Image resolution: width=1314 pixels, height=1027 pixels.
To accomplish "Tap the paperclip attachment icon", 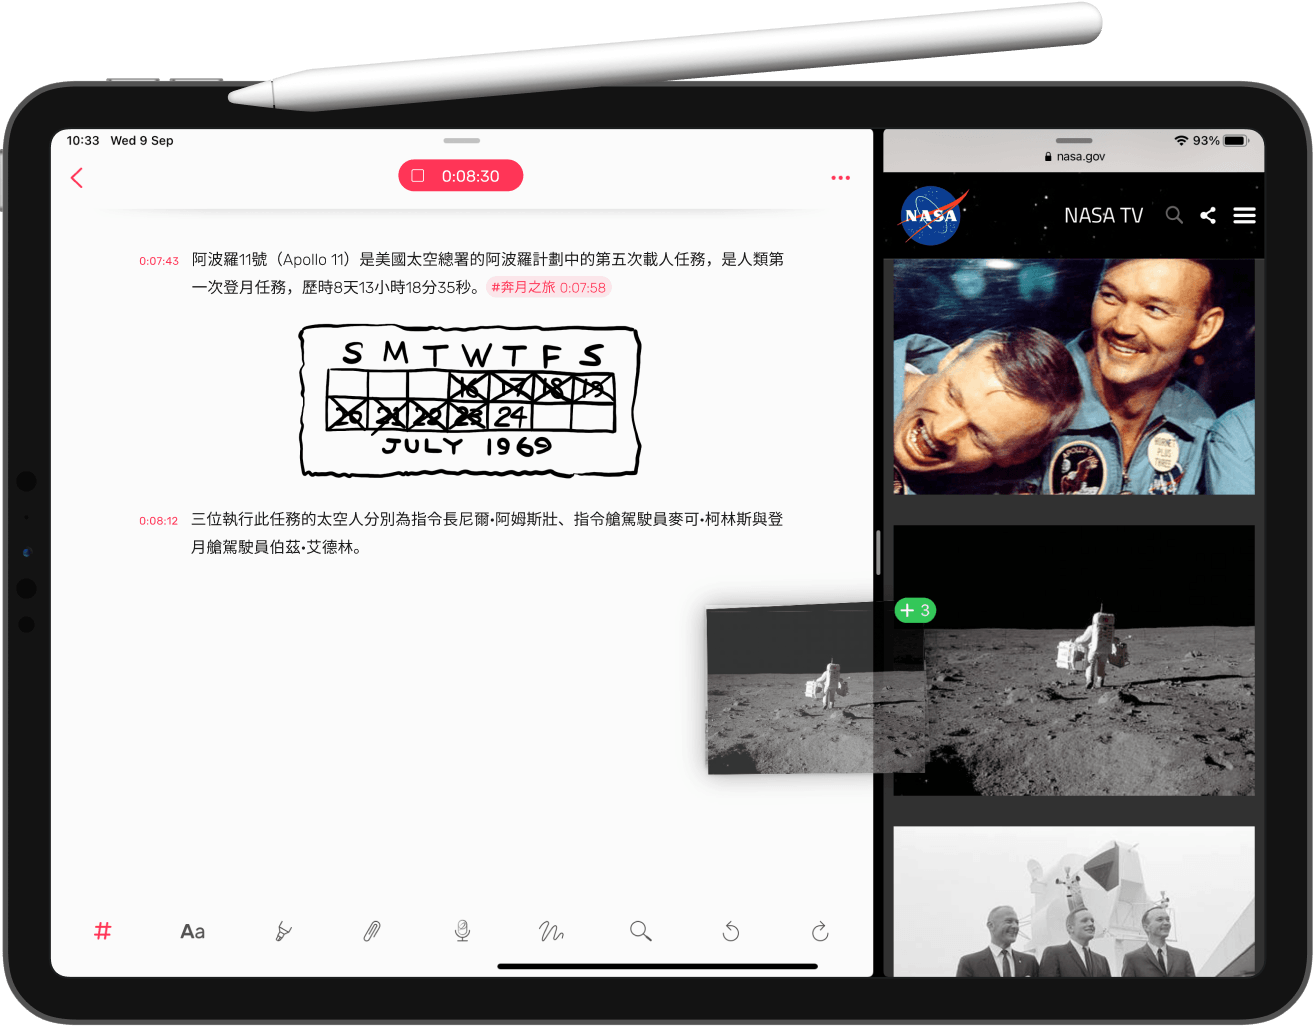I will click(371, 932).
